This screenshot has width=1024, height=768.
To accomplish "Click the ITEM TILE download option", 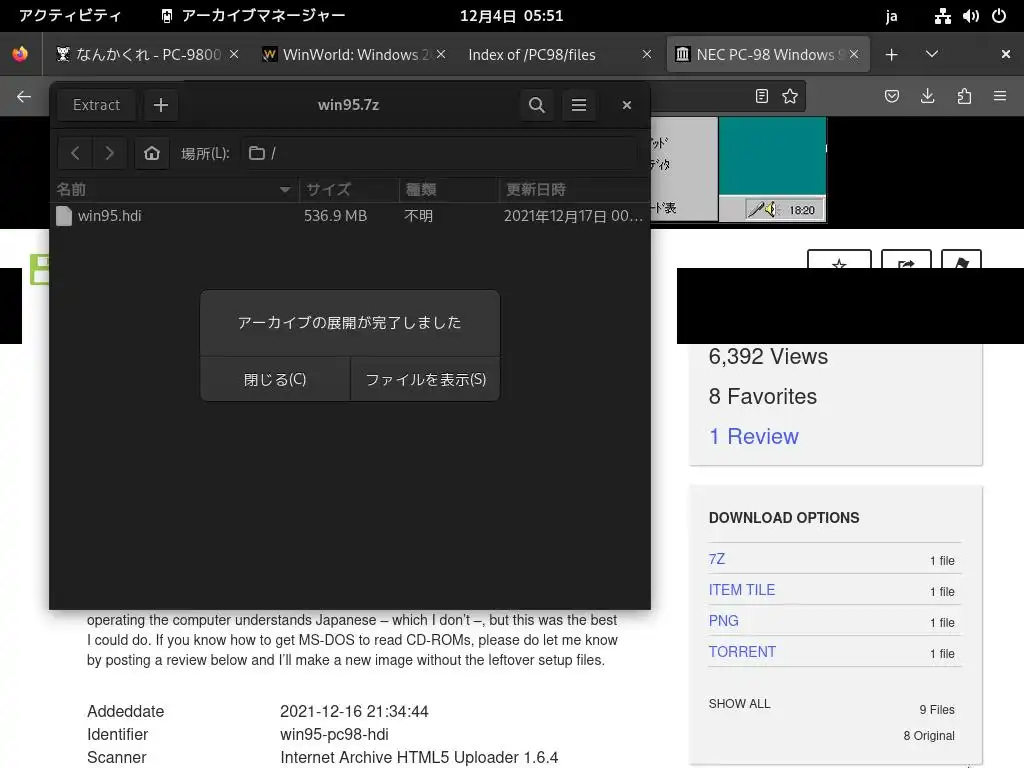I will 742,590.
